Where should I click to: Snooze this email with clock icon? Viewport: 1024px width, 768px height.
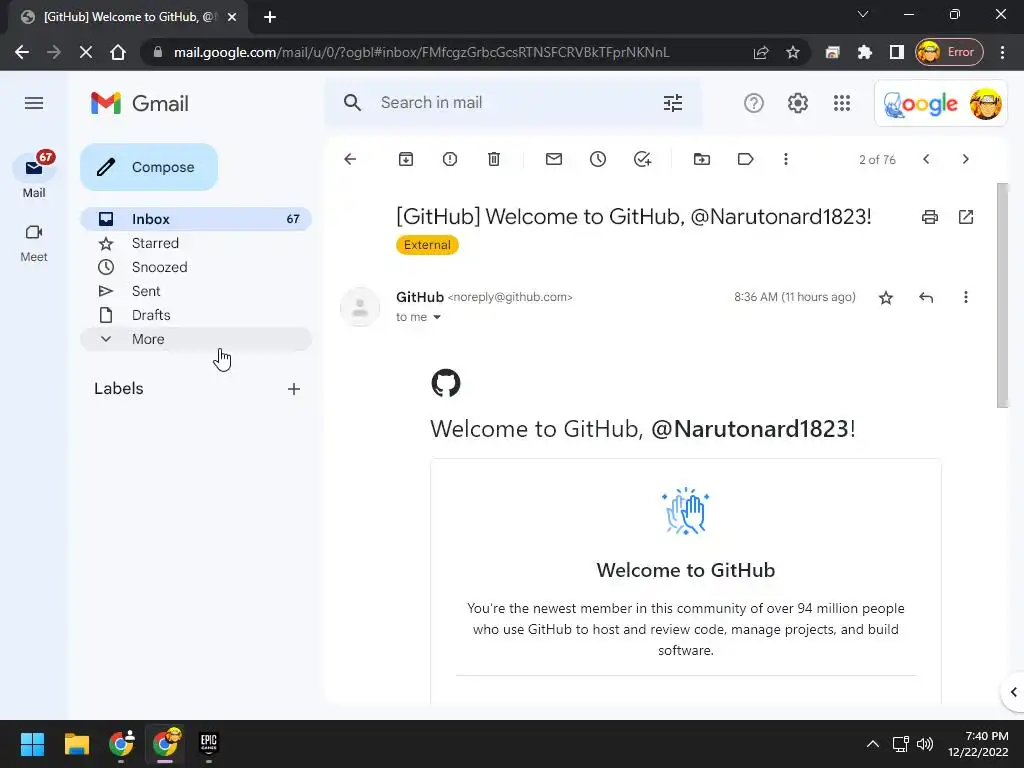(x=598, y=159)
